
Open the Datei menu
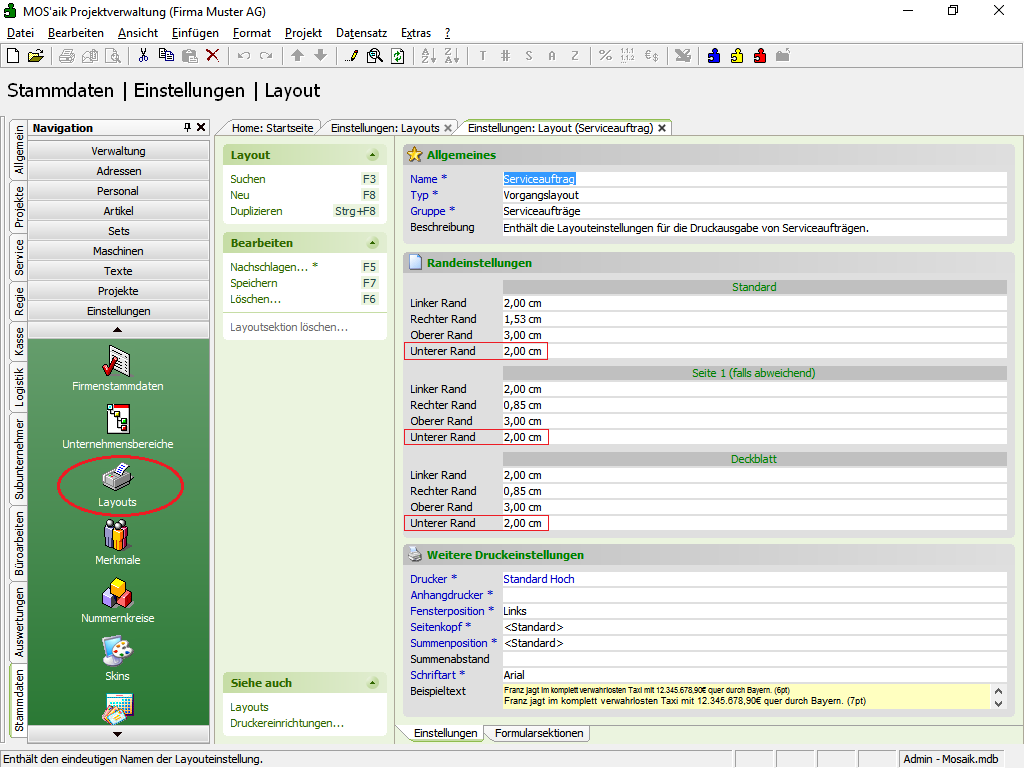point(20,33)
